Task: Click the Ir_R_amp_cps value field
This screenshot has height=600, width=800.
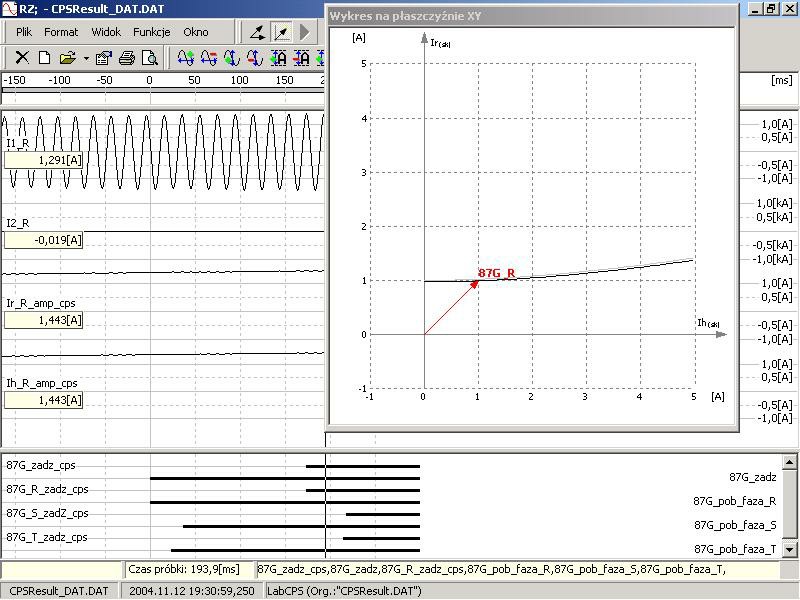Action: (x=43, y=320)
